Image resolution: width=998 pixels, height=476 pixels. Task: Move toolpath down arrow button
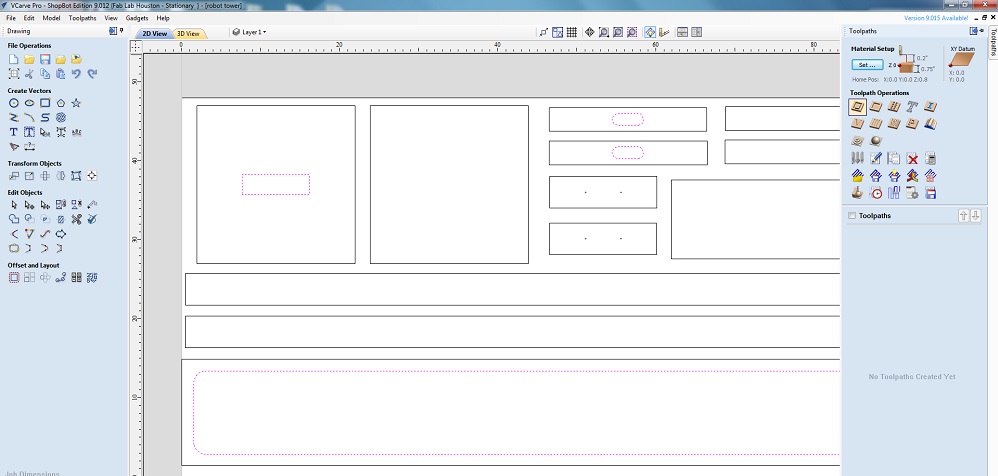coord(975,216)
